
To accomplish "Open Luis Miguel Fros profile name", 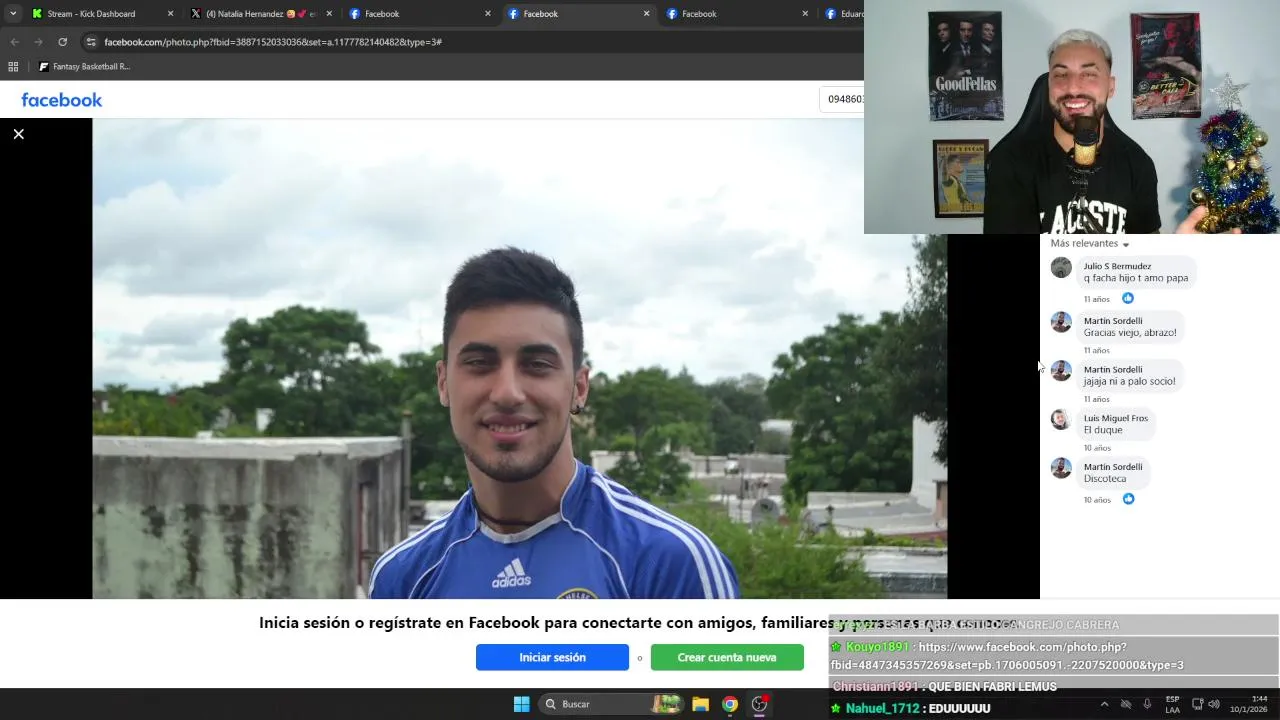I will 1116,418.
